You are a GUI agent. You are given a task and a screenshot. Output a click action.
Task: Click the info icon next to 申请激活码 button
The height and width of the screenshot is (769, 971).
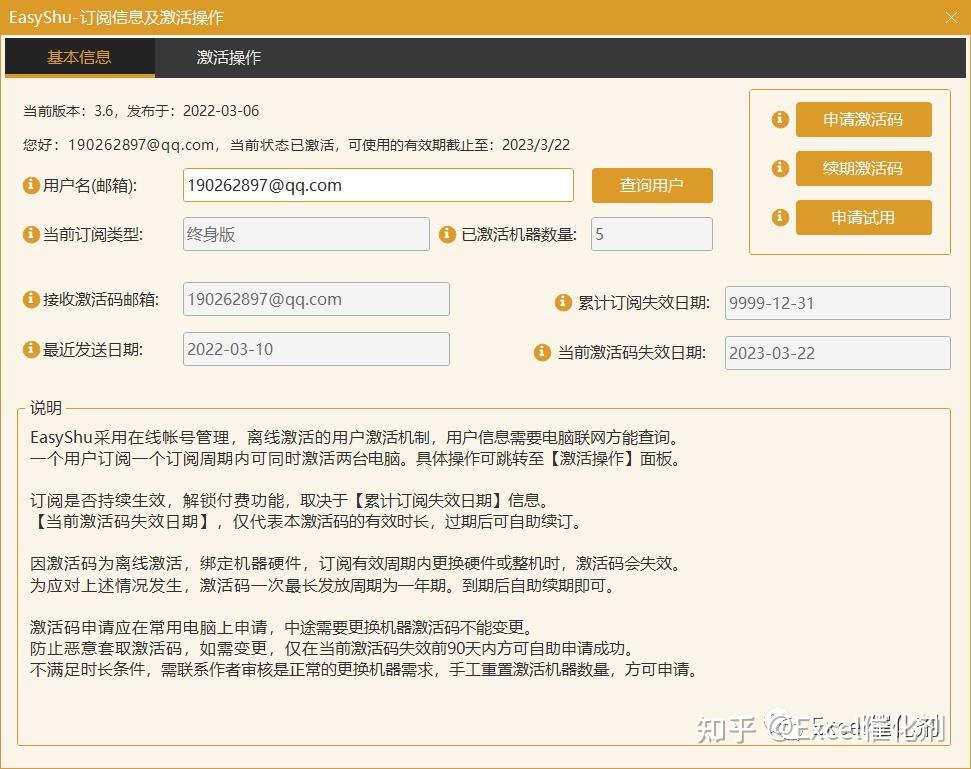tap(779, 119)
